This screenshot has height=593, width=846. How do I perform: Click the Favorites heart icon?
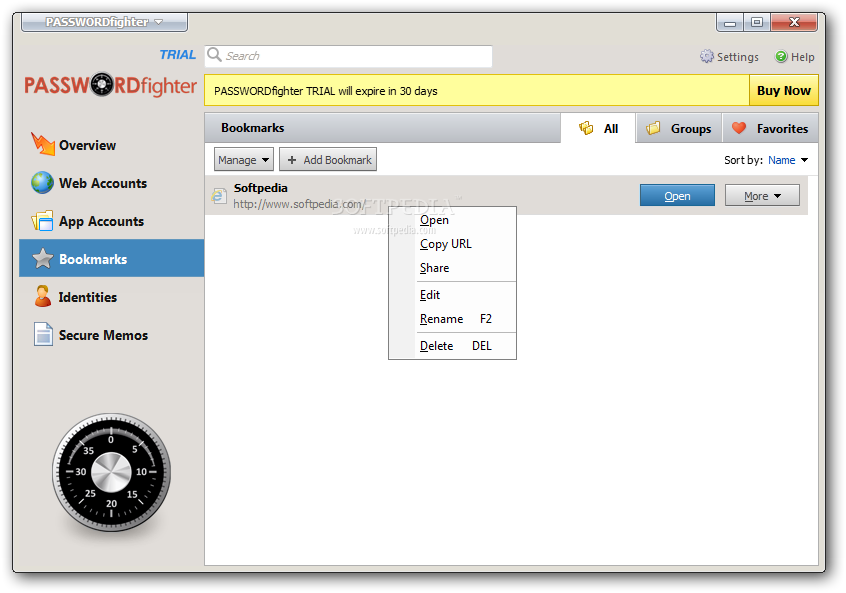739,128
